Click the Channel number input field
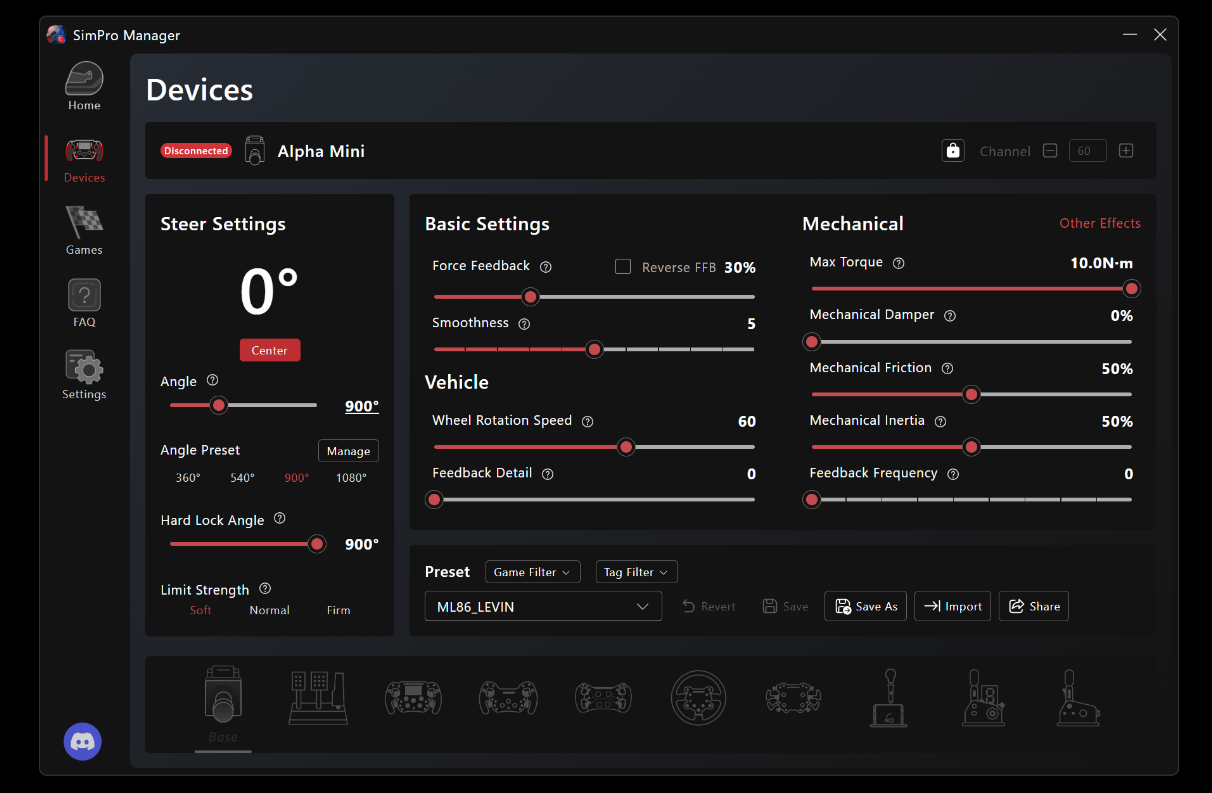The image size is (1212, 793). click(1088, 151)
